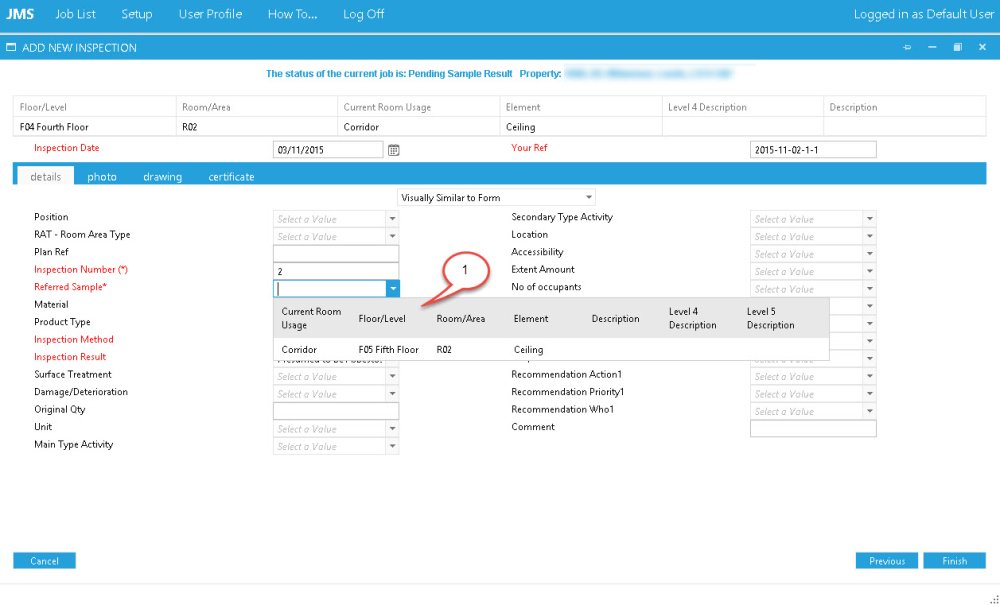Click the Finish button
1000x605 pixels.
click(954, 561)
